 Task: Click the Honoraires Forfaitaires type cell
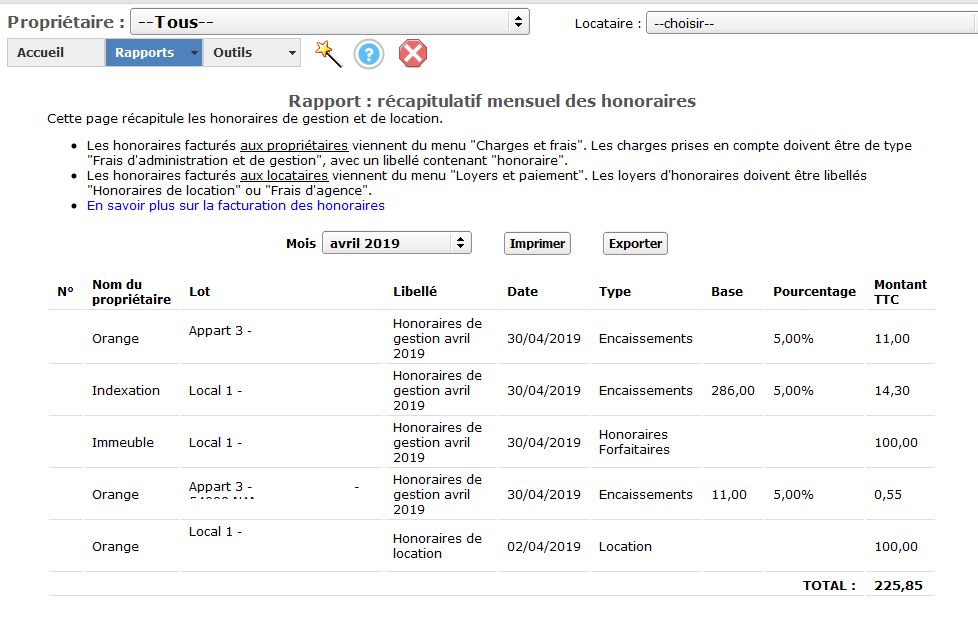pos(634,443)
